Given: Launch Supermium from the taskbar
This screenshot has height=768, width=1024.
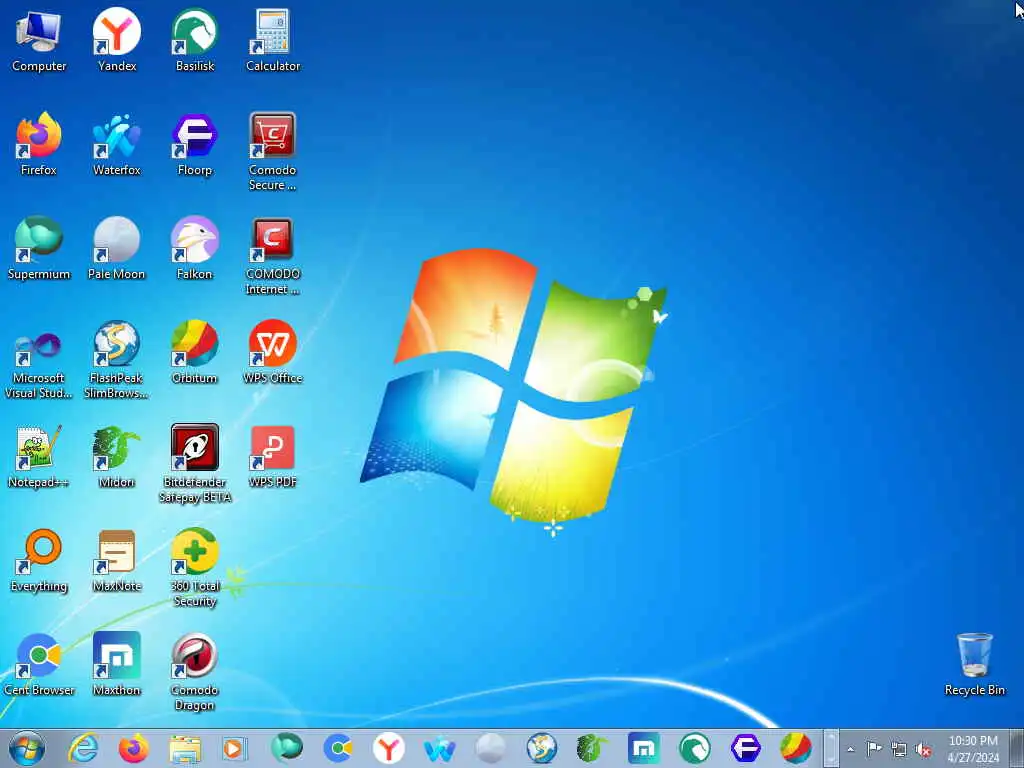Looking at the screenshot, I should (x=287, y=748).
